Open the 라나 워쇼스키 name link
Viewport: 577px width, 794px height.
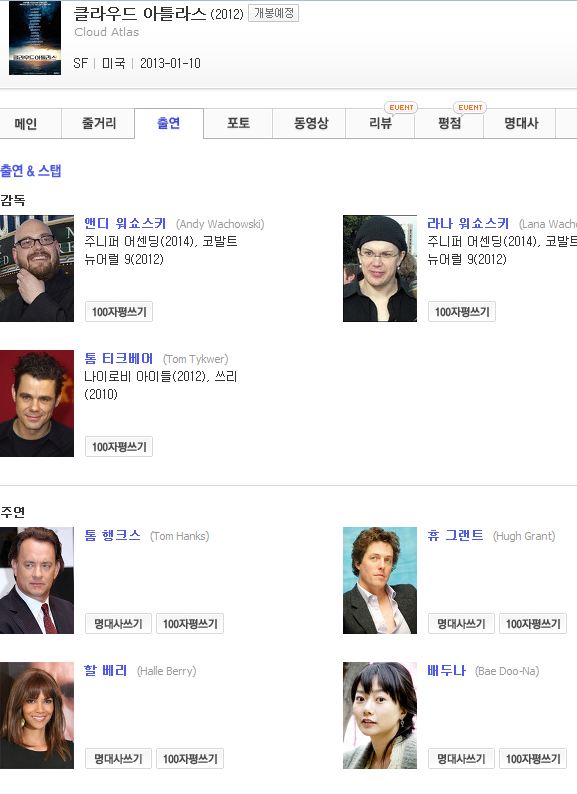pyautogui.click(x=468, y=223)
